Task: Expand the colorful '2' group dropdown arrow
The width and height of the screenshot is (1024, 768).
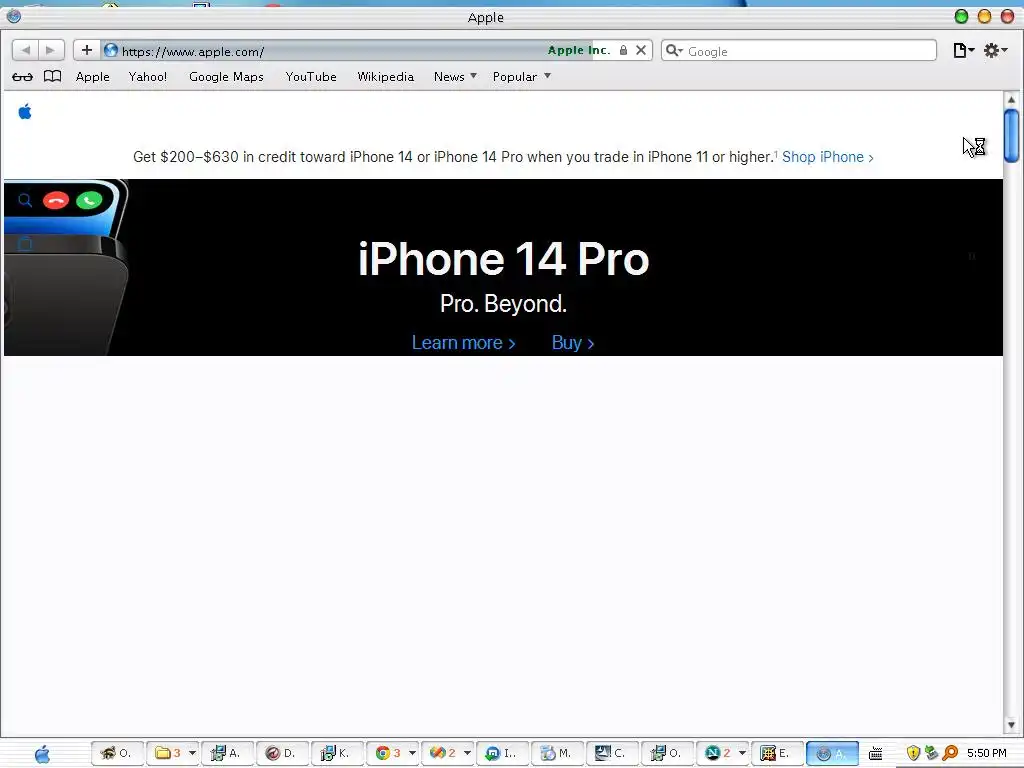Action: (467, 754)
